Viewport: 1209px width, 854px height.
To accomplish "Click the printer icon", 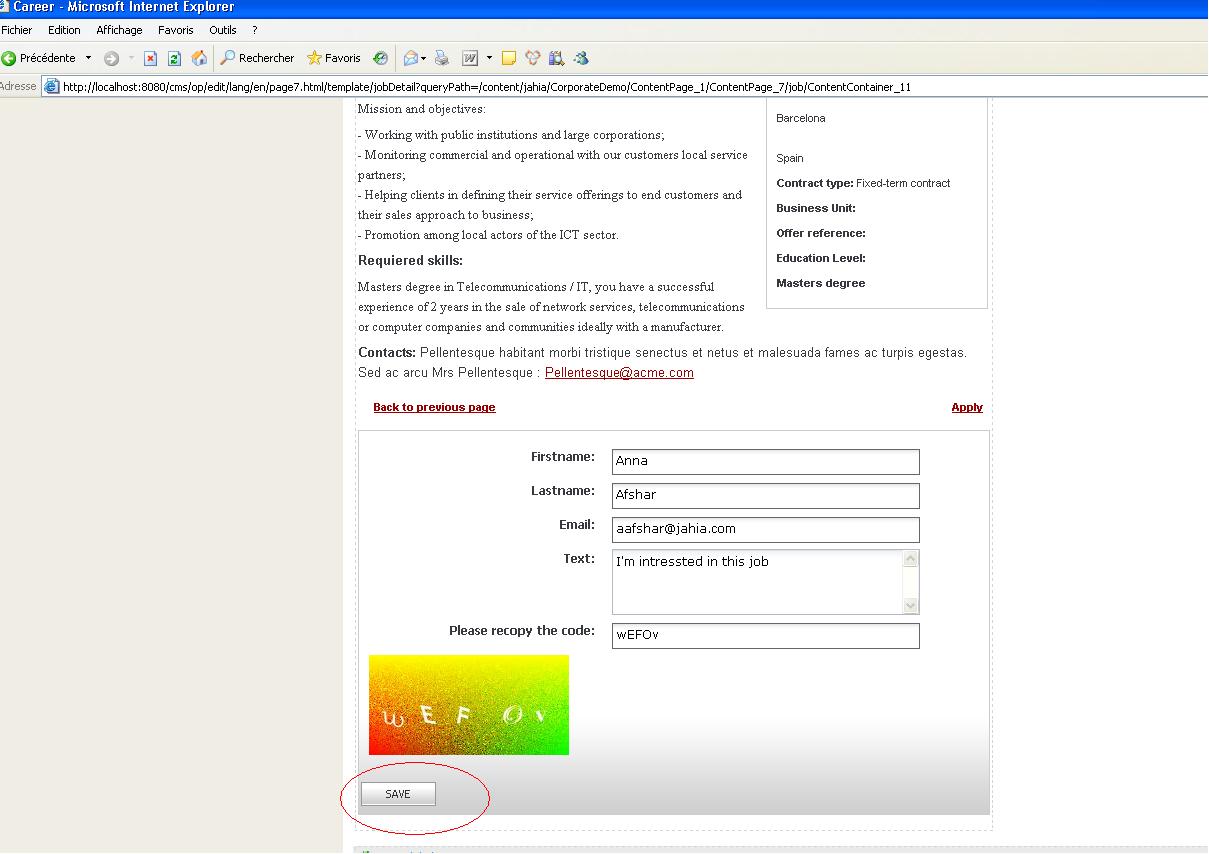I will pos(442,58).
